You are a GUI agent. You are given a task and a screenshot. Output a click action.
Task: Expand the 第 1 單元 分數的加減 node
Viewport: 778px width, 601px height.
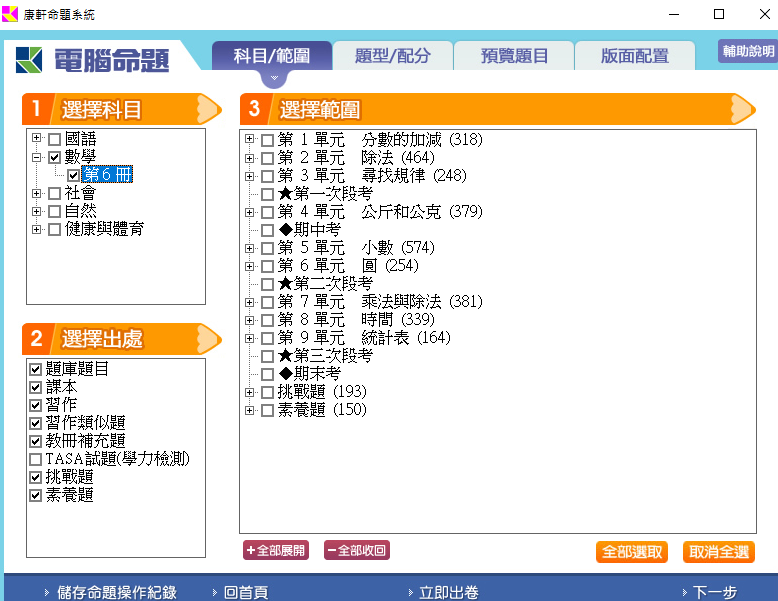click(249, 140)
